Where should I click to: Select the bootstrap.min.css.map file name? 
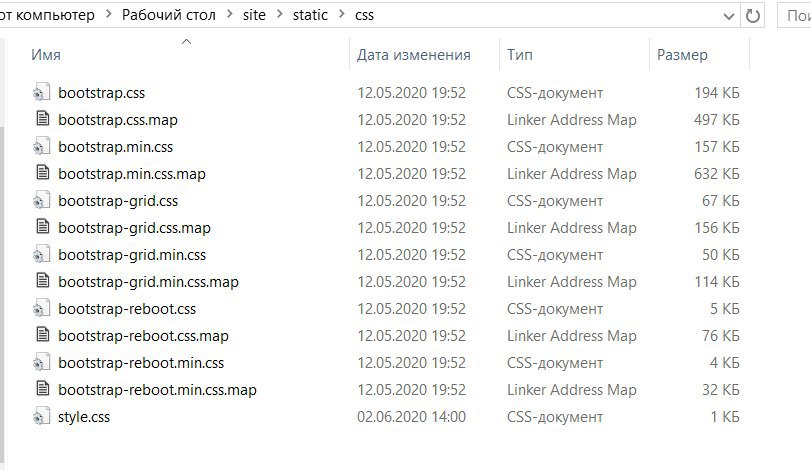click(x=132, y=174)
